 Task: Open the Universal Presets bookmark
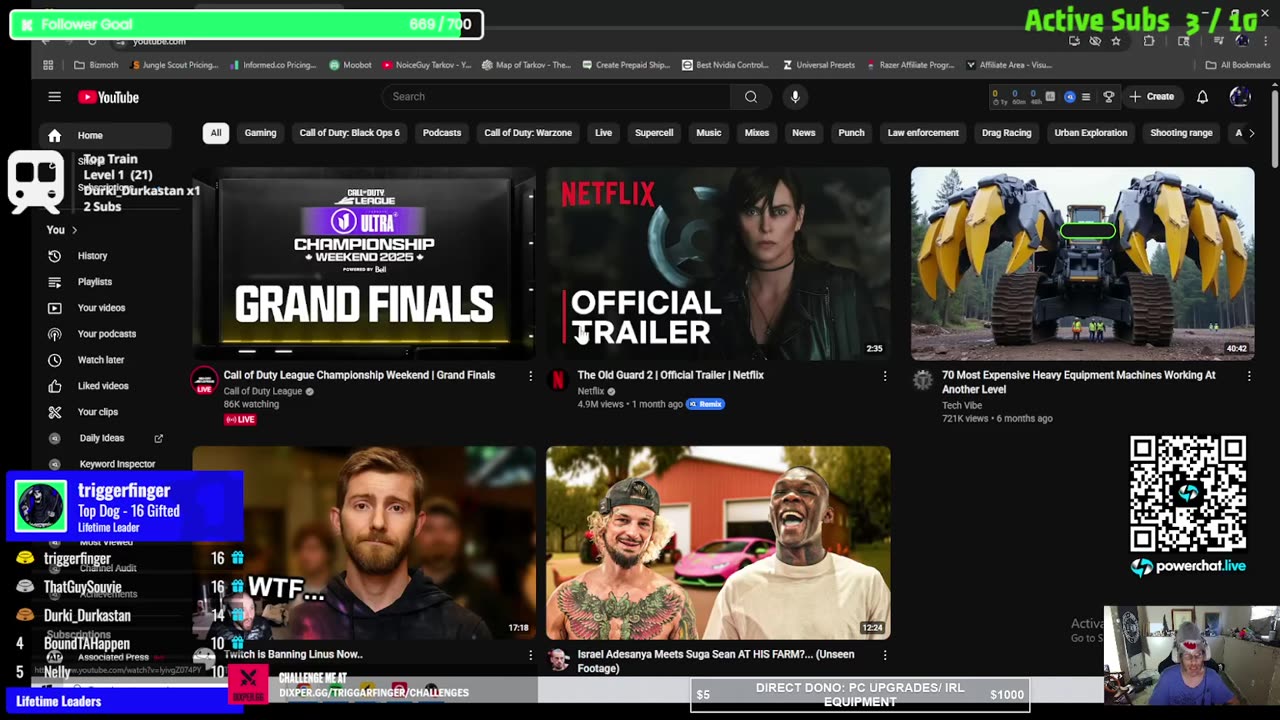[x=818, y=65]
